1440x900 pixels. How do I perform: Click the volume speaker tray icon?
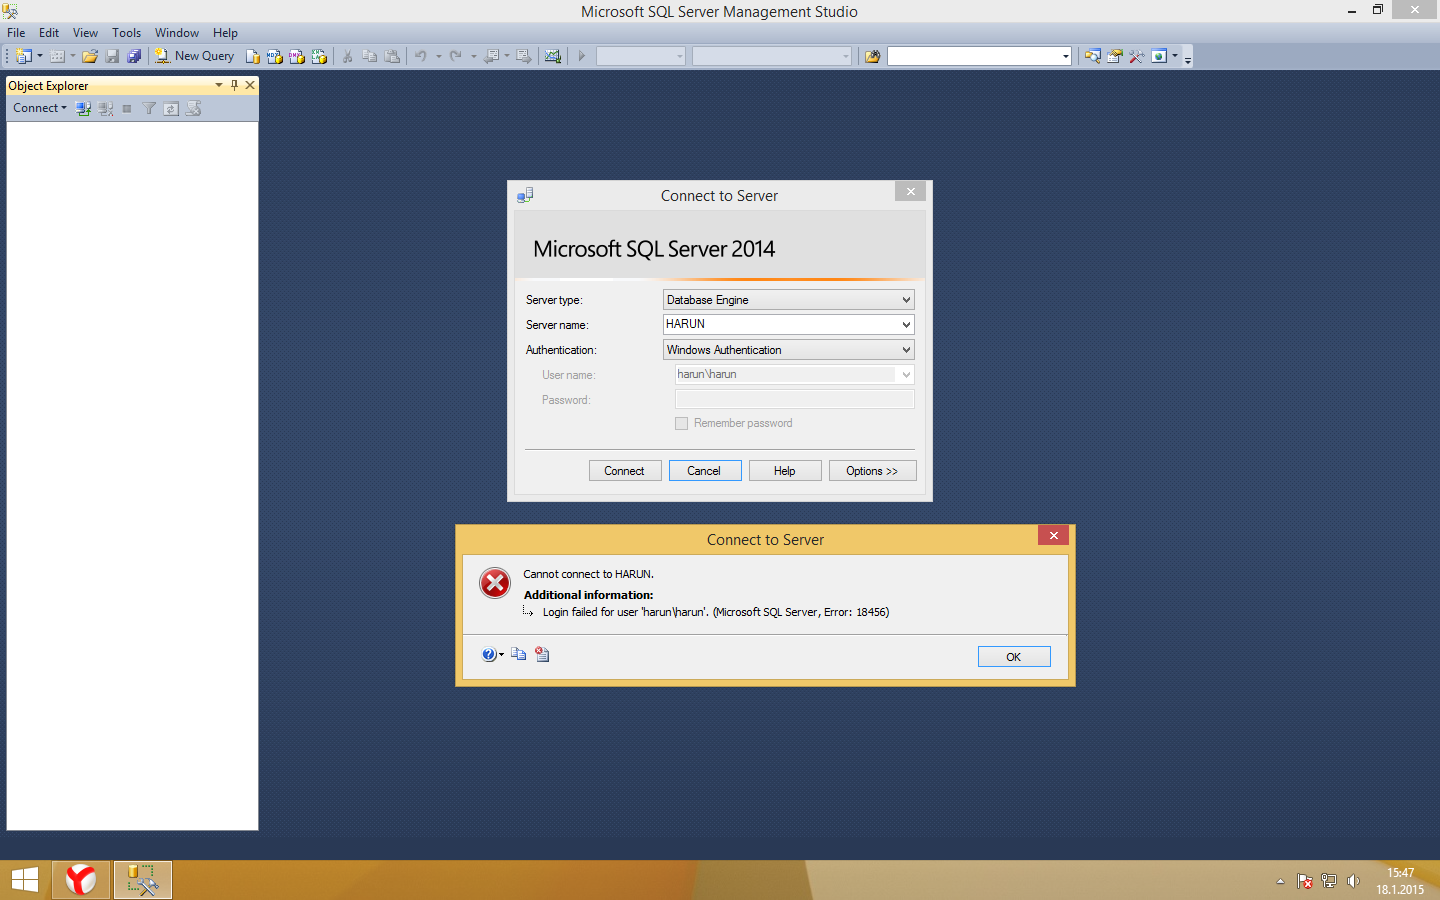click(1353, 881)
